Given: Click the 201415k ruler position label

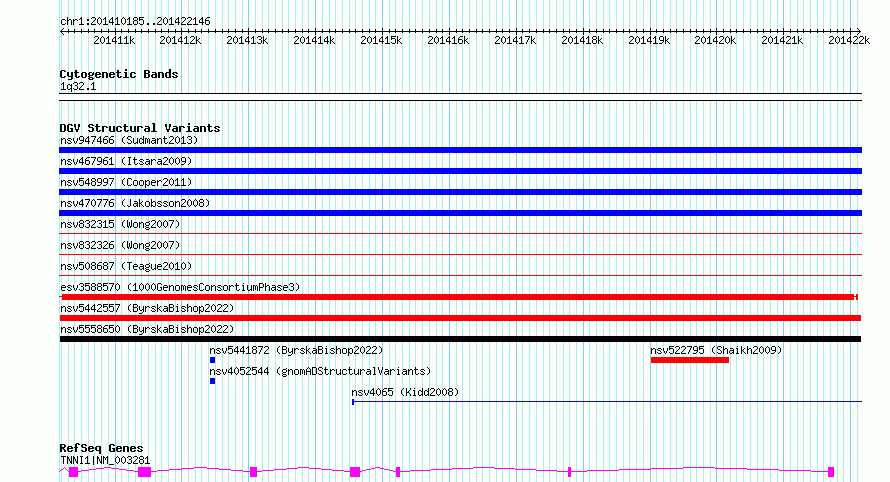Looking at the screenshot, I should point(381,40).
